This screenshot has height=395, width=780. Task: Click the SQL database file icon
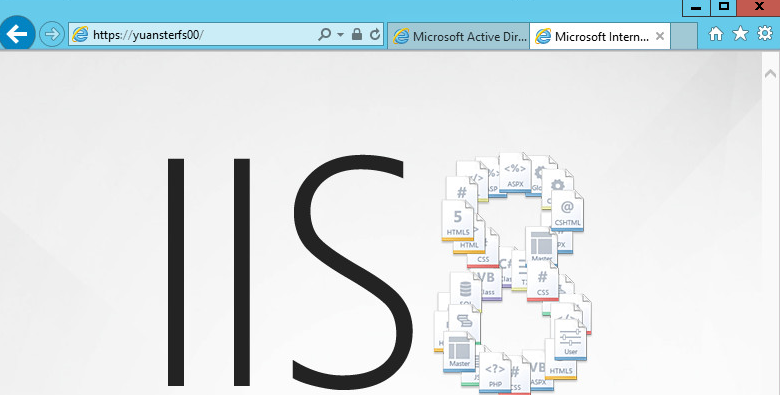coord(466,291)
